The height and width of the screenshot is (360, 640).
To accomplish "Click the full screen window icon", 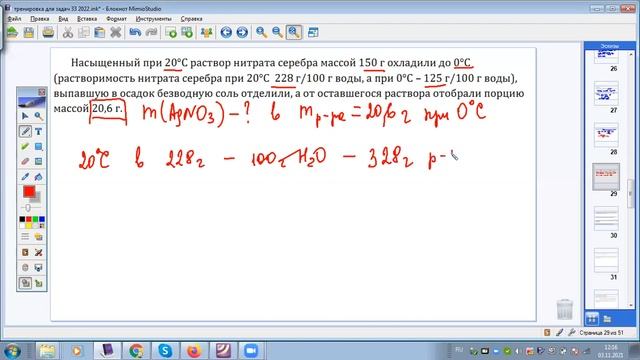I will tap(313, 32).
